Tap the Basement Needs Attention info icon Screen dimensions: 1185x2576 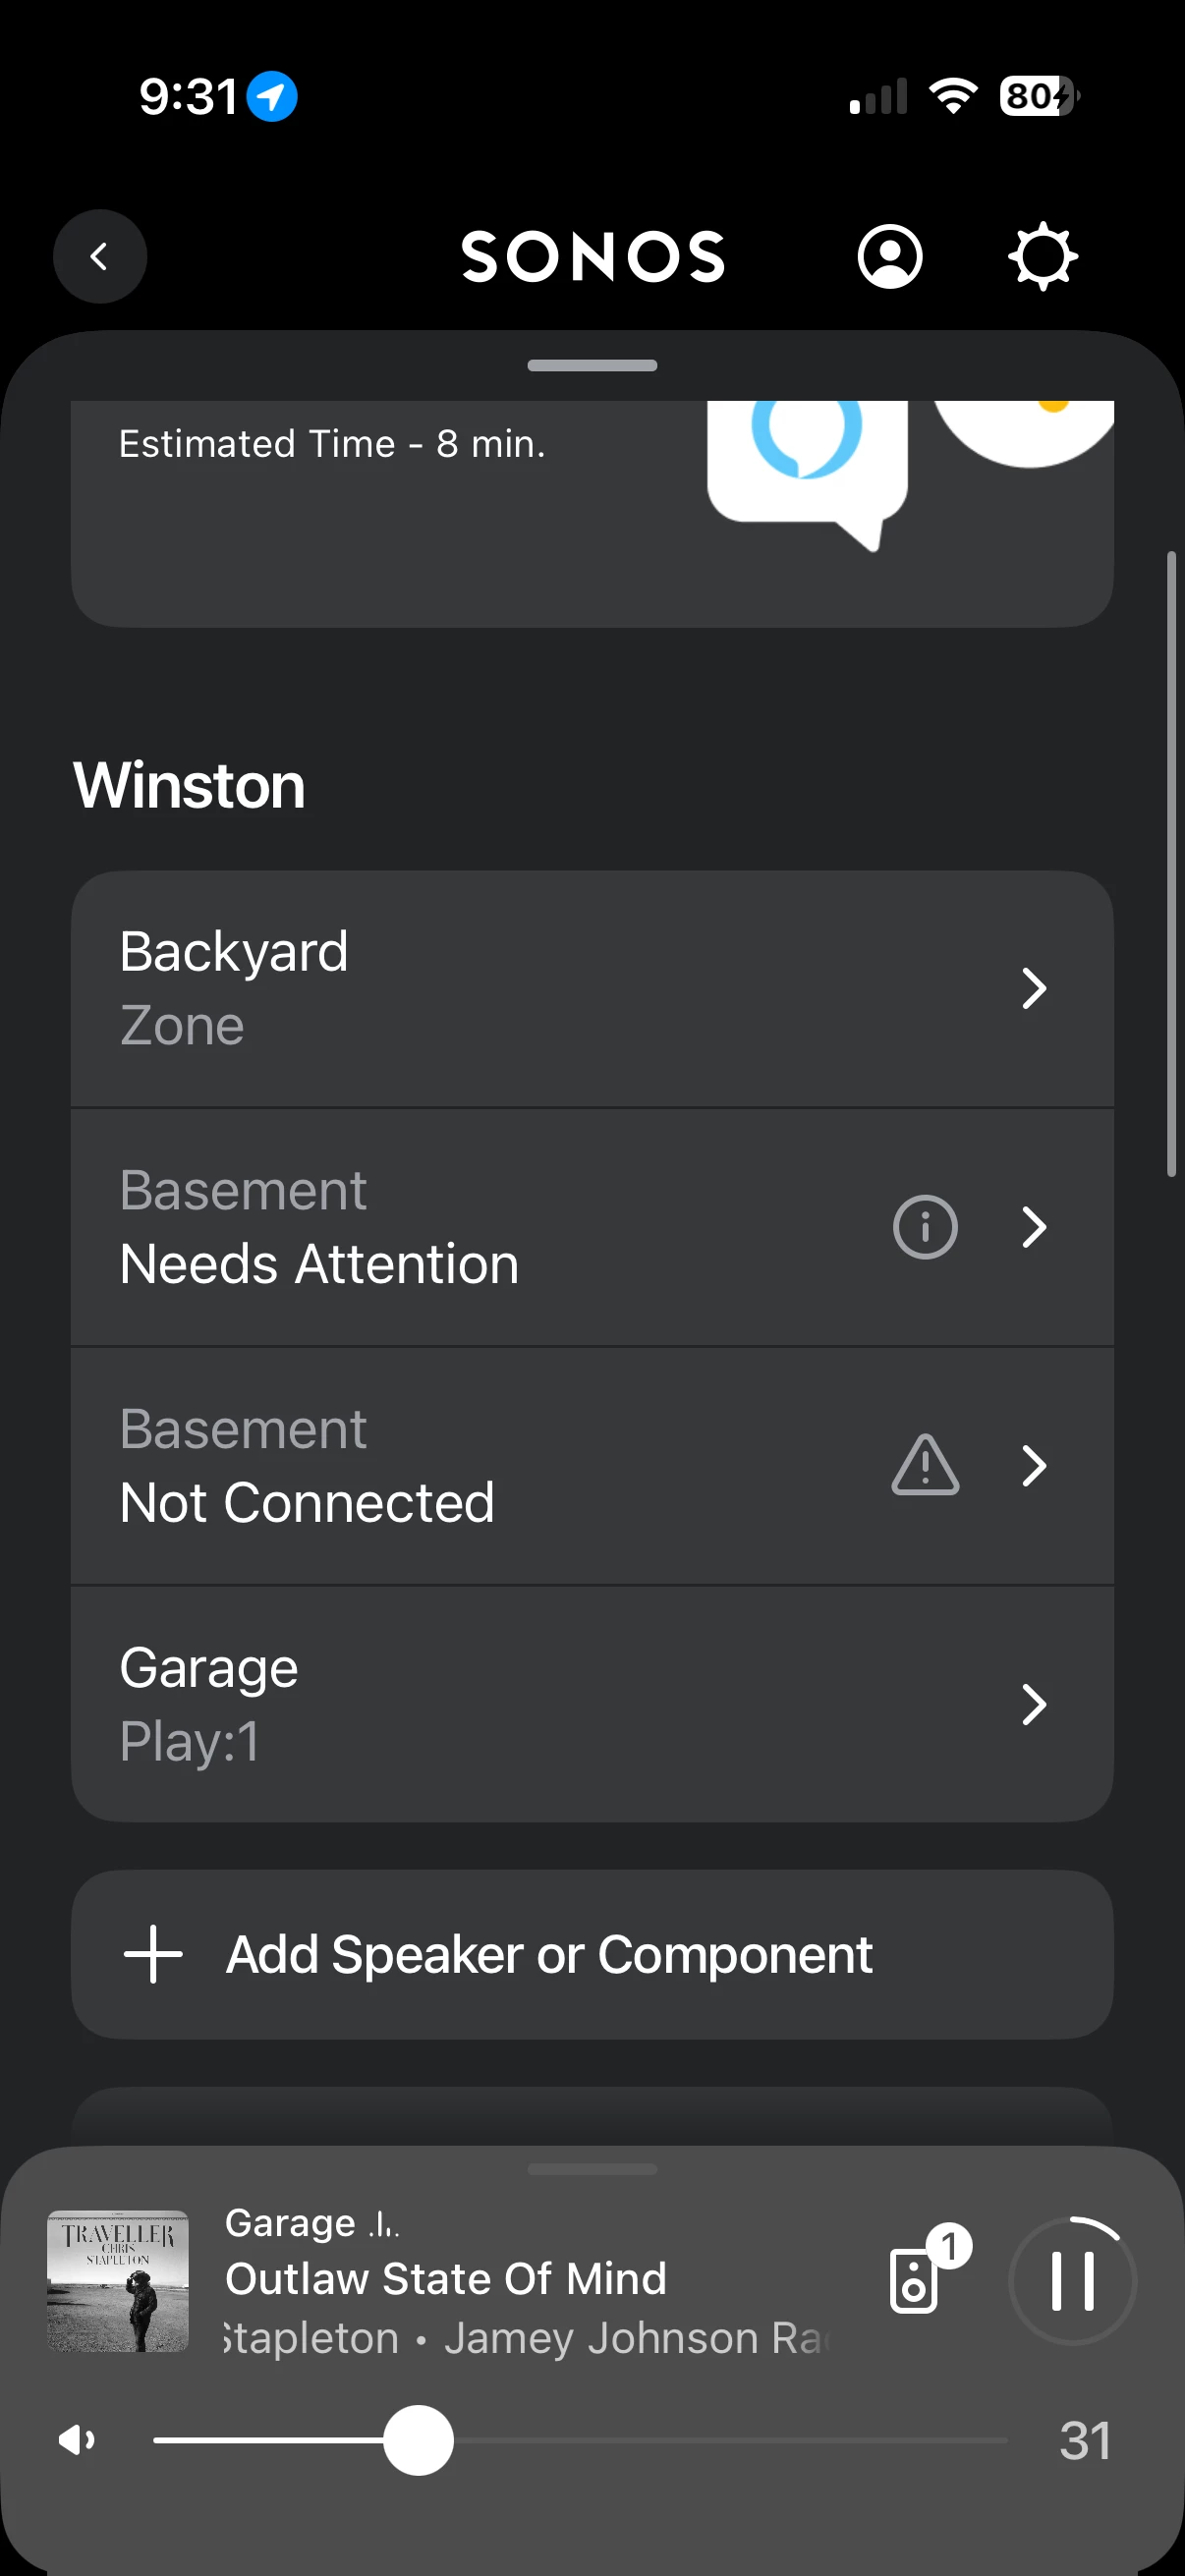coord(925,1227)
